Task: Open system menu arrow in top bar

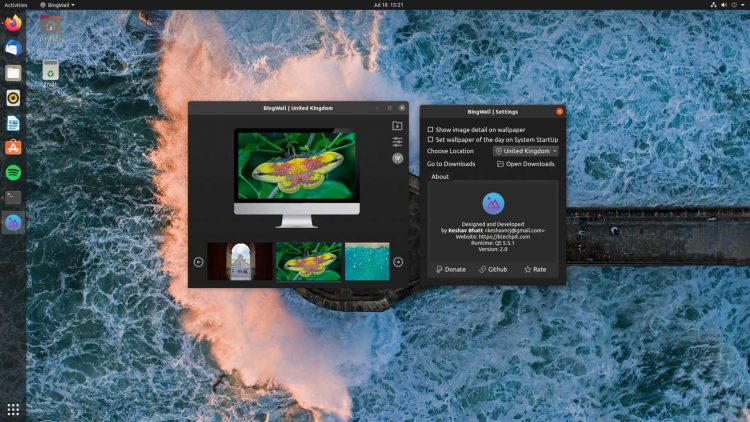Action: point(743,5)
